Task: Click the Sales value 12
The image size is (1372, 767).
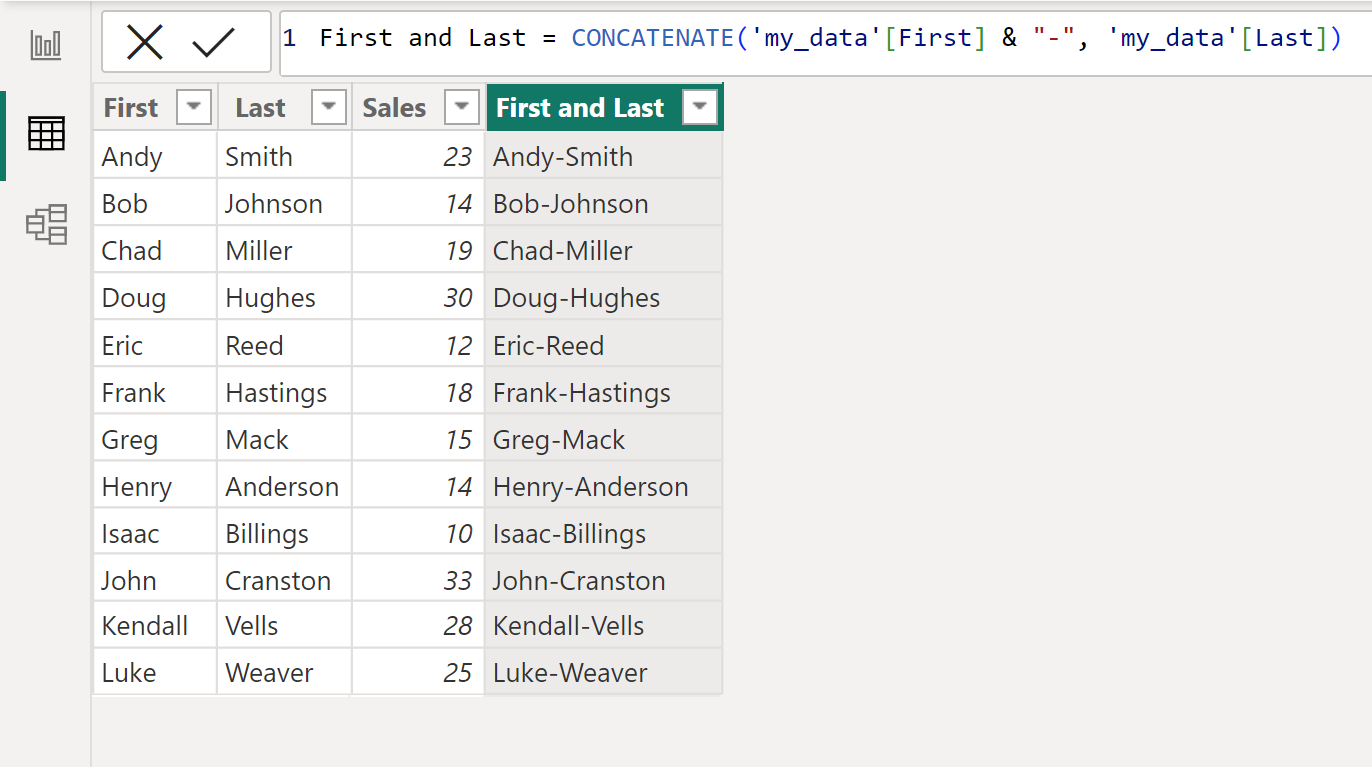Action: 418,345
